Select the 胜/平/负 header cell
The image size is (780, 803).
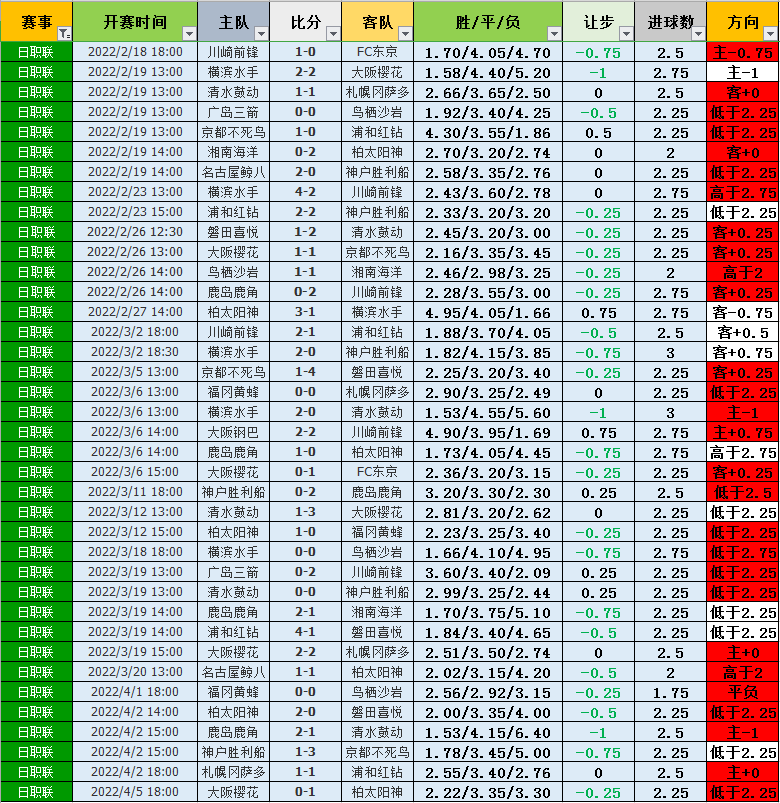tap(488, 22)
